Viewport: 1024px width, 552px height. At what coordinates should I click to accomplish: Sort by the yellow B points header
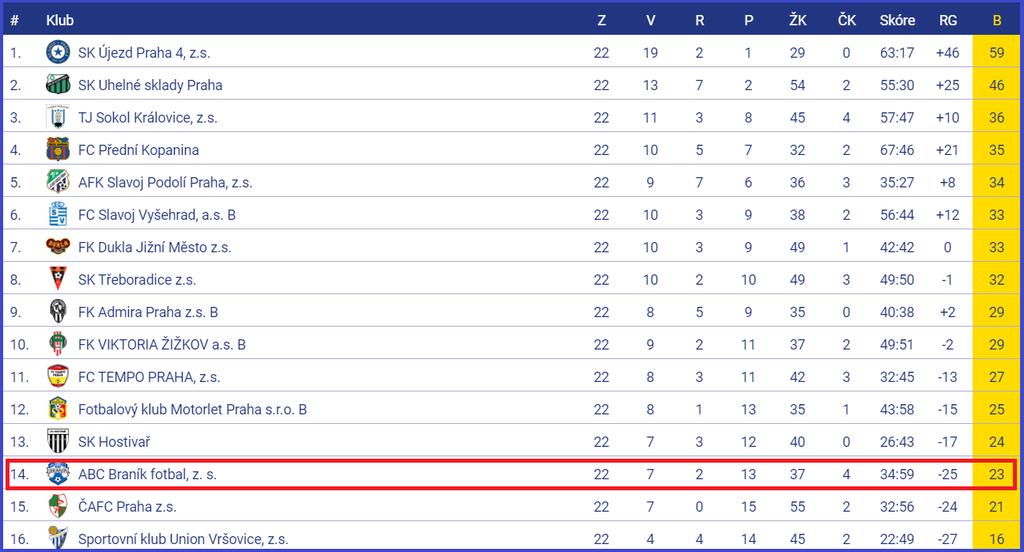pyautogui.click(x=997, y=20)
